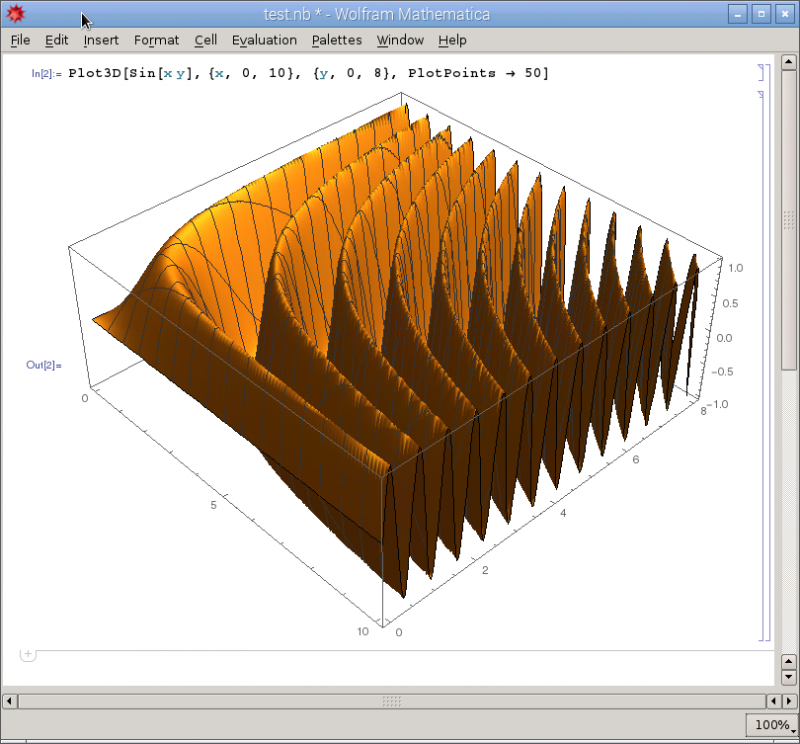Image resolution: width=800 pixels, height=744 pixels.
Task: Click the horizontal scrollbar left arrow at far left
Action: click(9, 701)
